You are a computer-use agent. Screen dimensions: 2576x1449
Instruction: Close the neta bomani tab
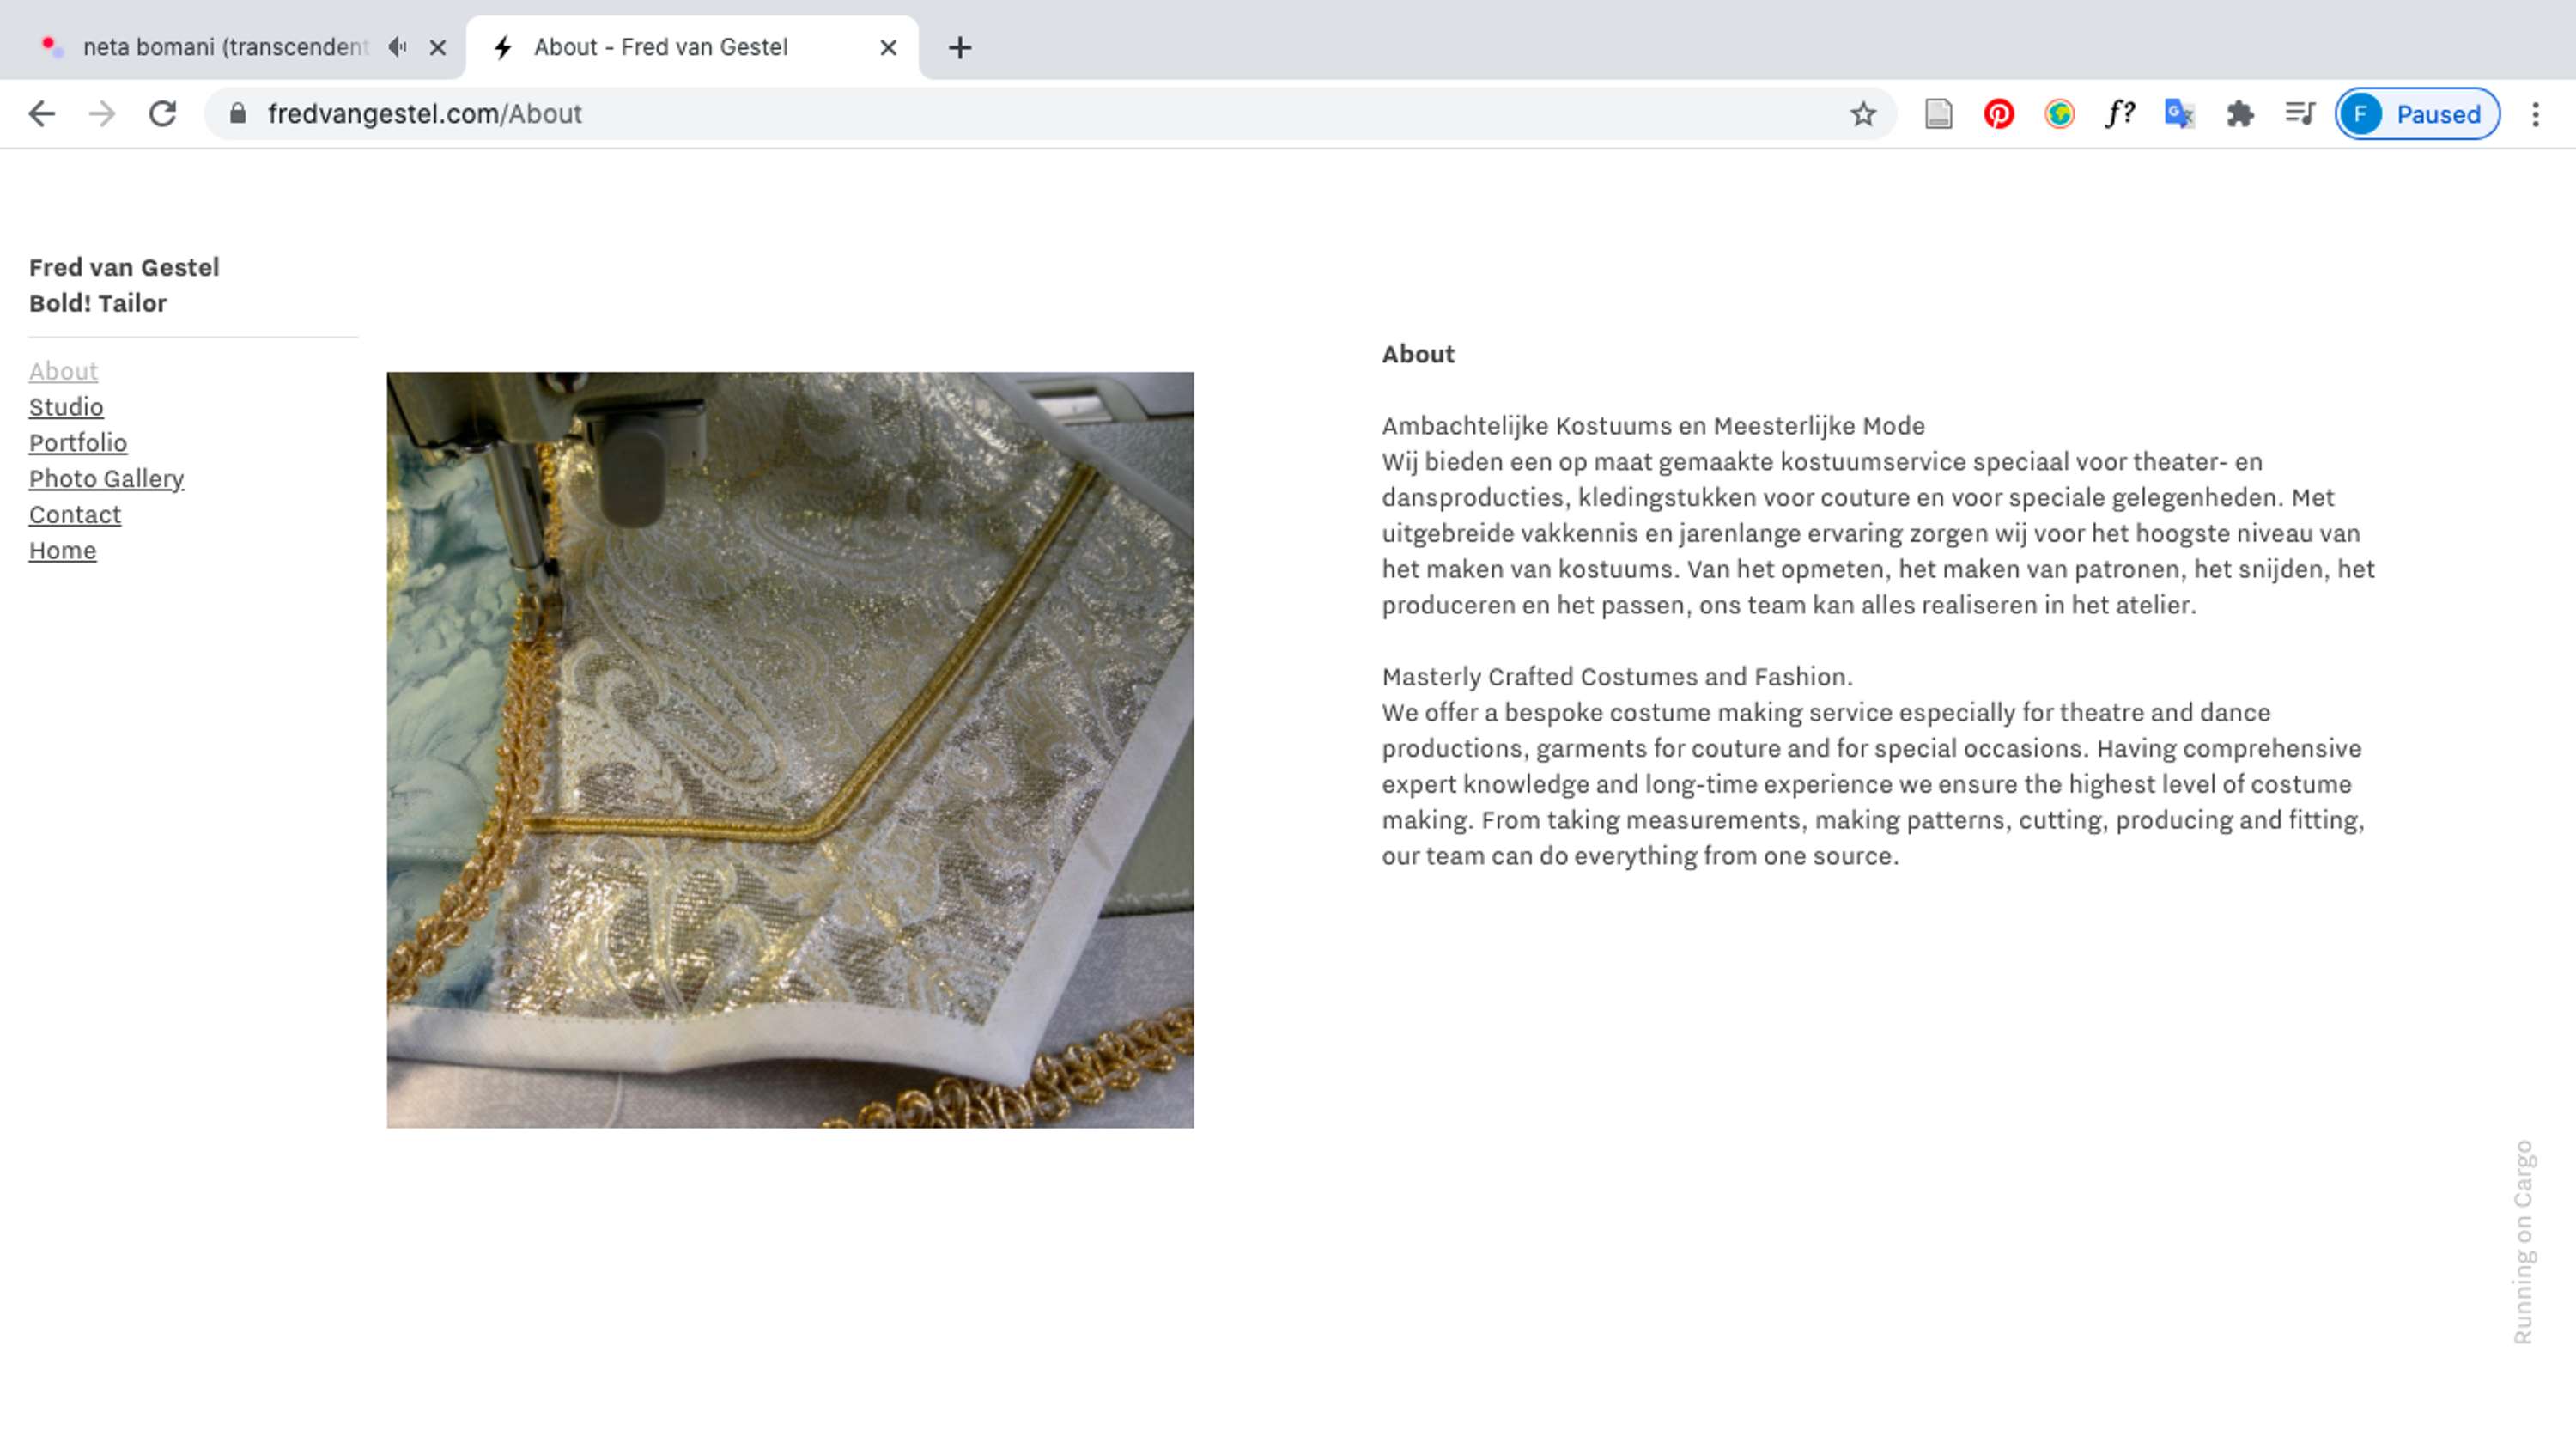click(437, 47)
